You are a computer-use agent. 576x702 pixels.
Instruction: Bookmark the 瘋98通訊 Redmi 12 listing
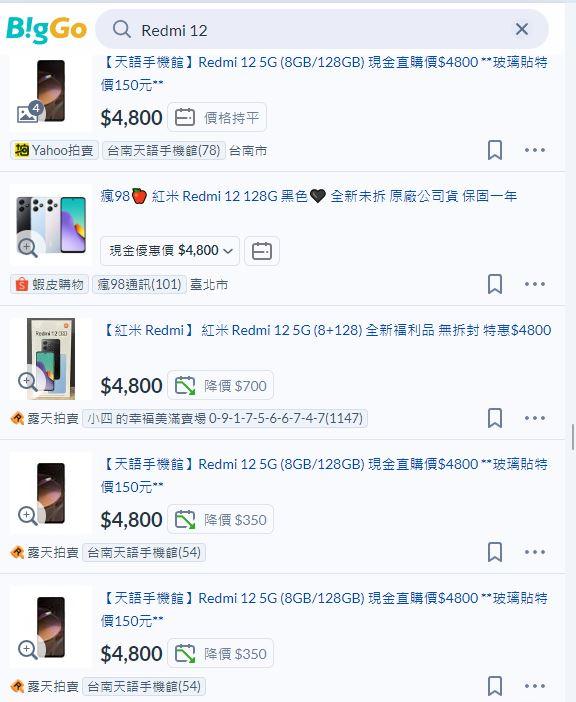(x=495, y=284)
